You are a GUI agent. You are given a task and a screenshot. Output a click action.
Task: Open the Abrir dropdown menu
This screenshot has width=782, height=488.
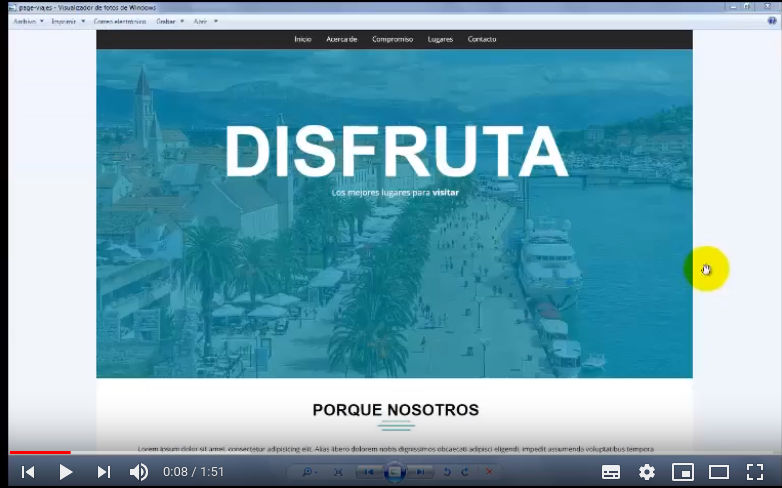[205, 21]
